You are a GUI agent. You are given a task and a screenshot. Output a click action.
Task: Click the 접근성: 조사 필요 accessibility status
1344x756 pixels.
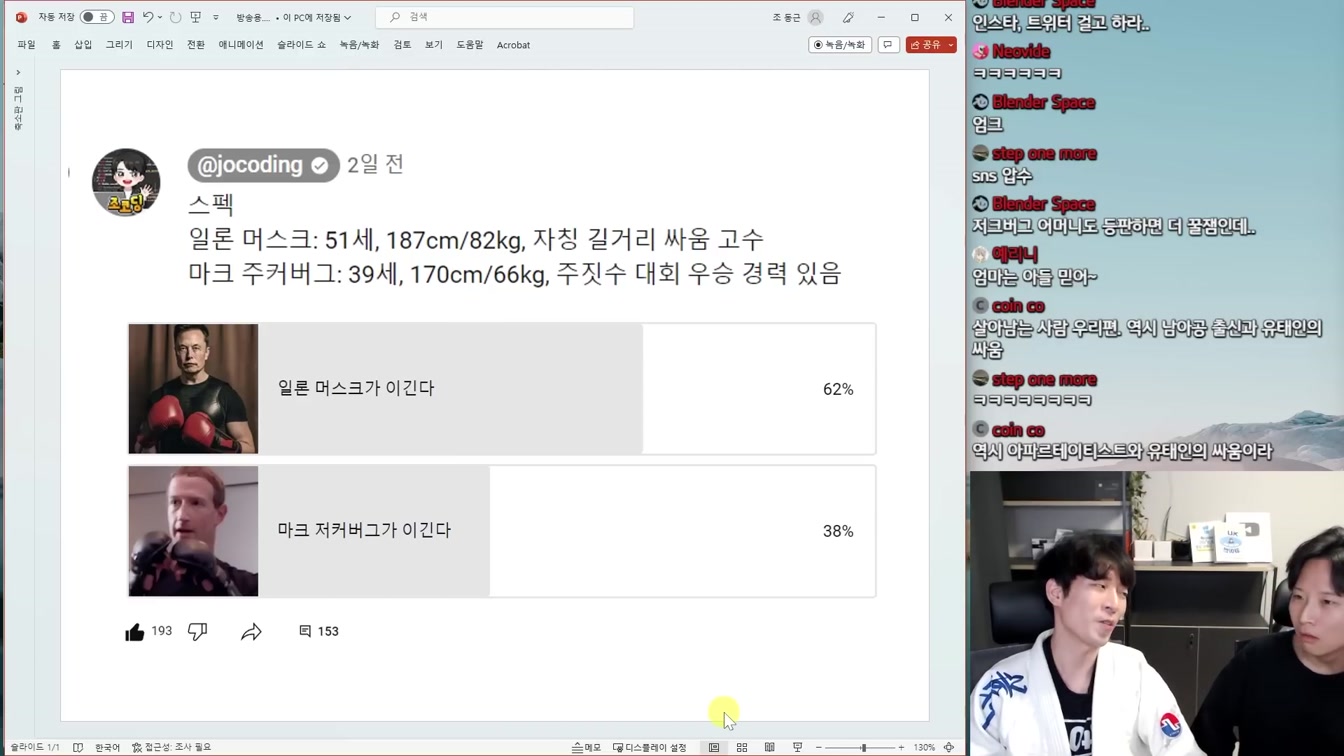click(x=171, y=747)
